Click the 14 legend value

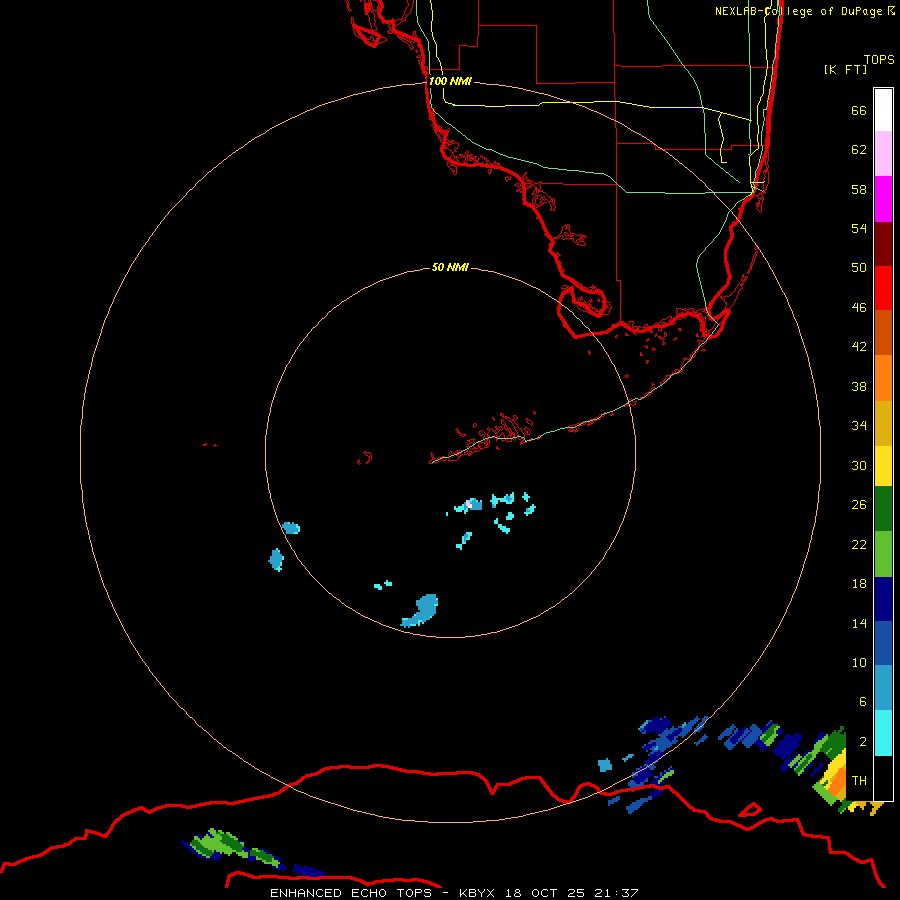coord(859,623)
